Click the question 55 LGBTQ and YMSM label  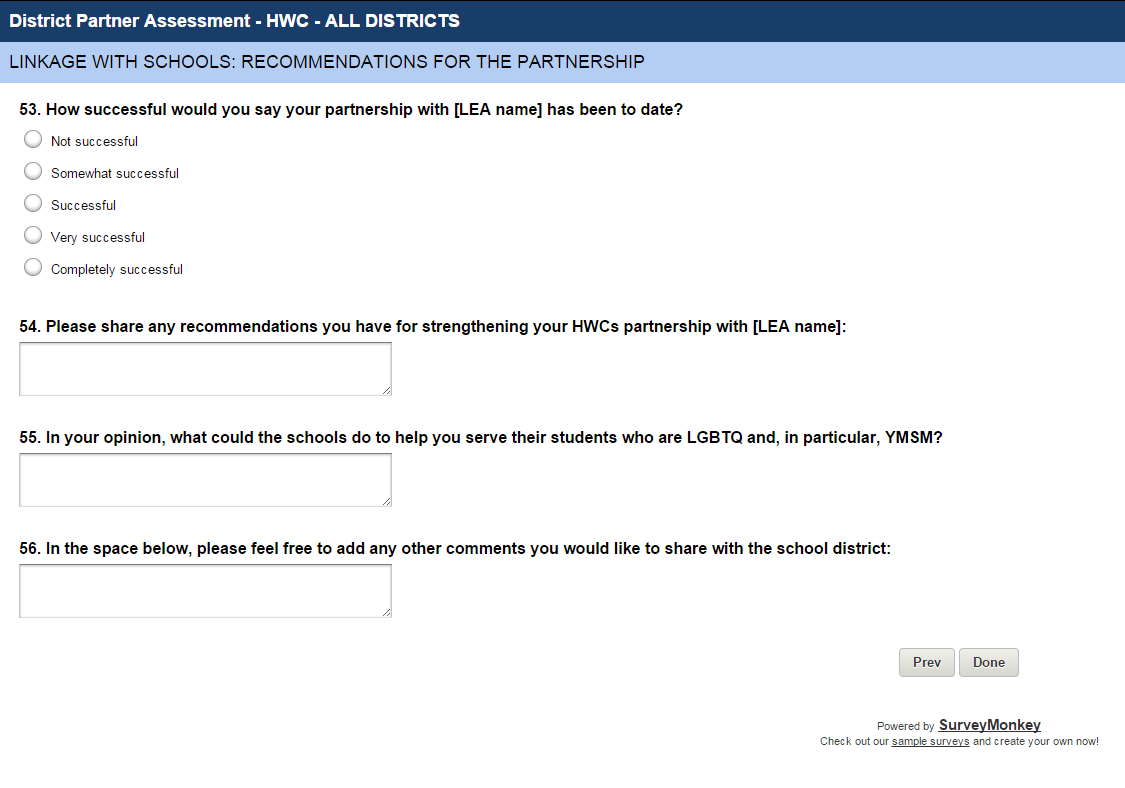tap(481, 437)
